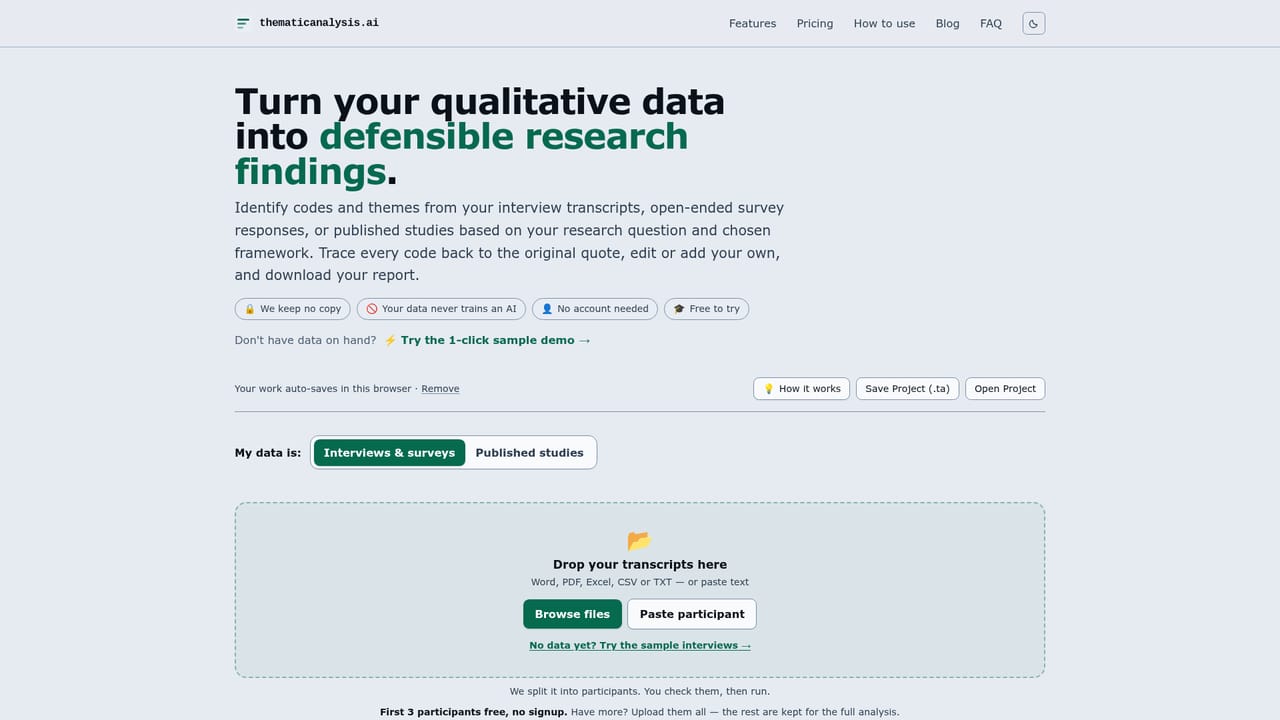Try the 1-click sample demo link
Screen dimensions: 1280x720
pyautogui.click(x=495, y=340)
